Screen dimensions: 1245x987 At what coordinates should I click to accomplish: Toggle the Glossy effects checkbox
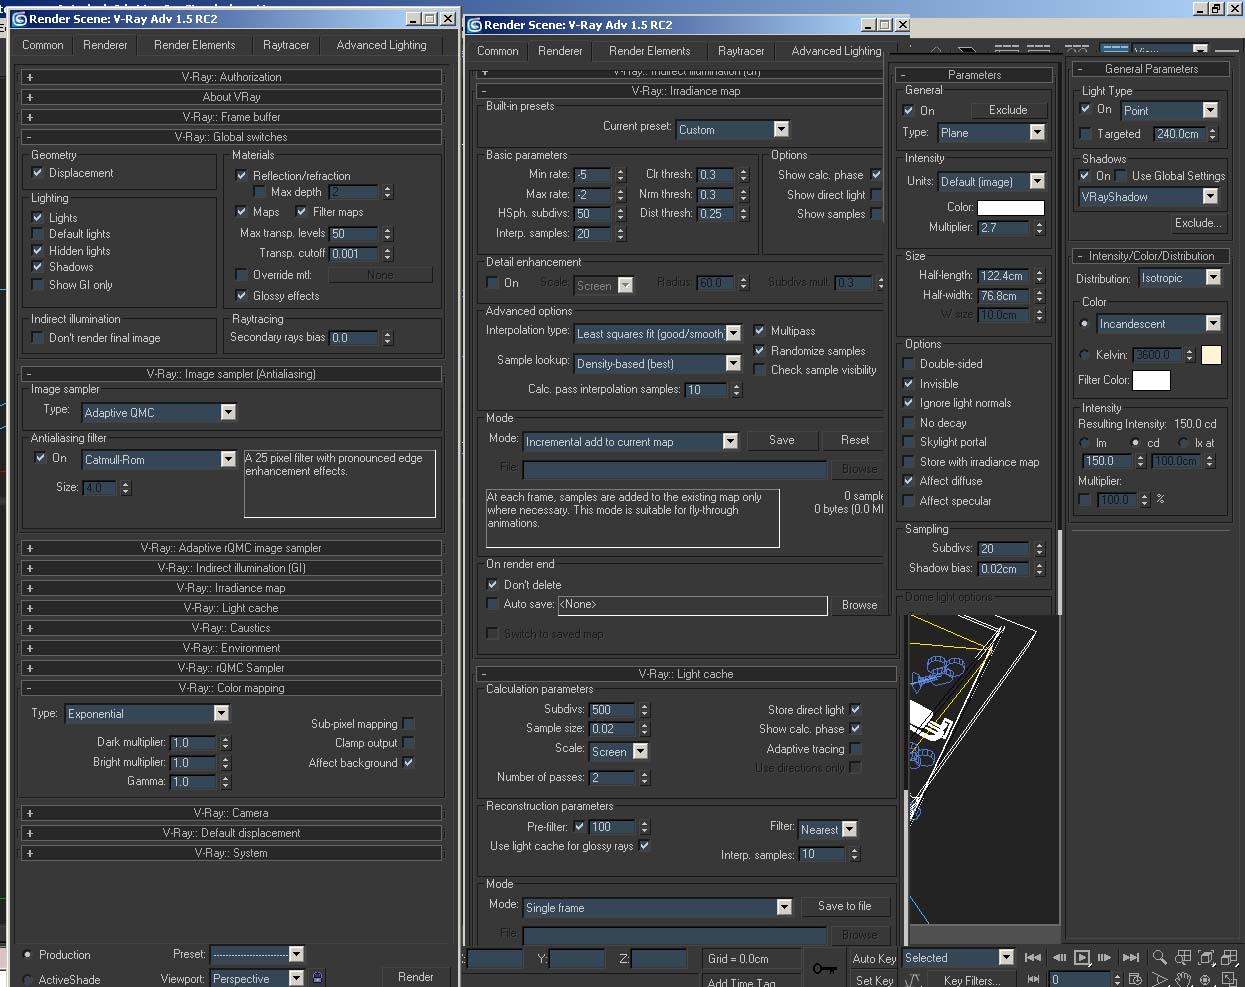pyautogui.click(x=241, y=296)
